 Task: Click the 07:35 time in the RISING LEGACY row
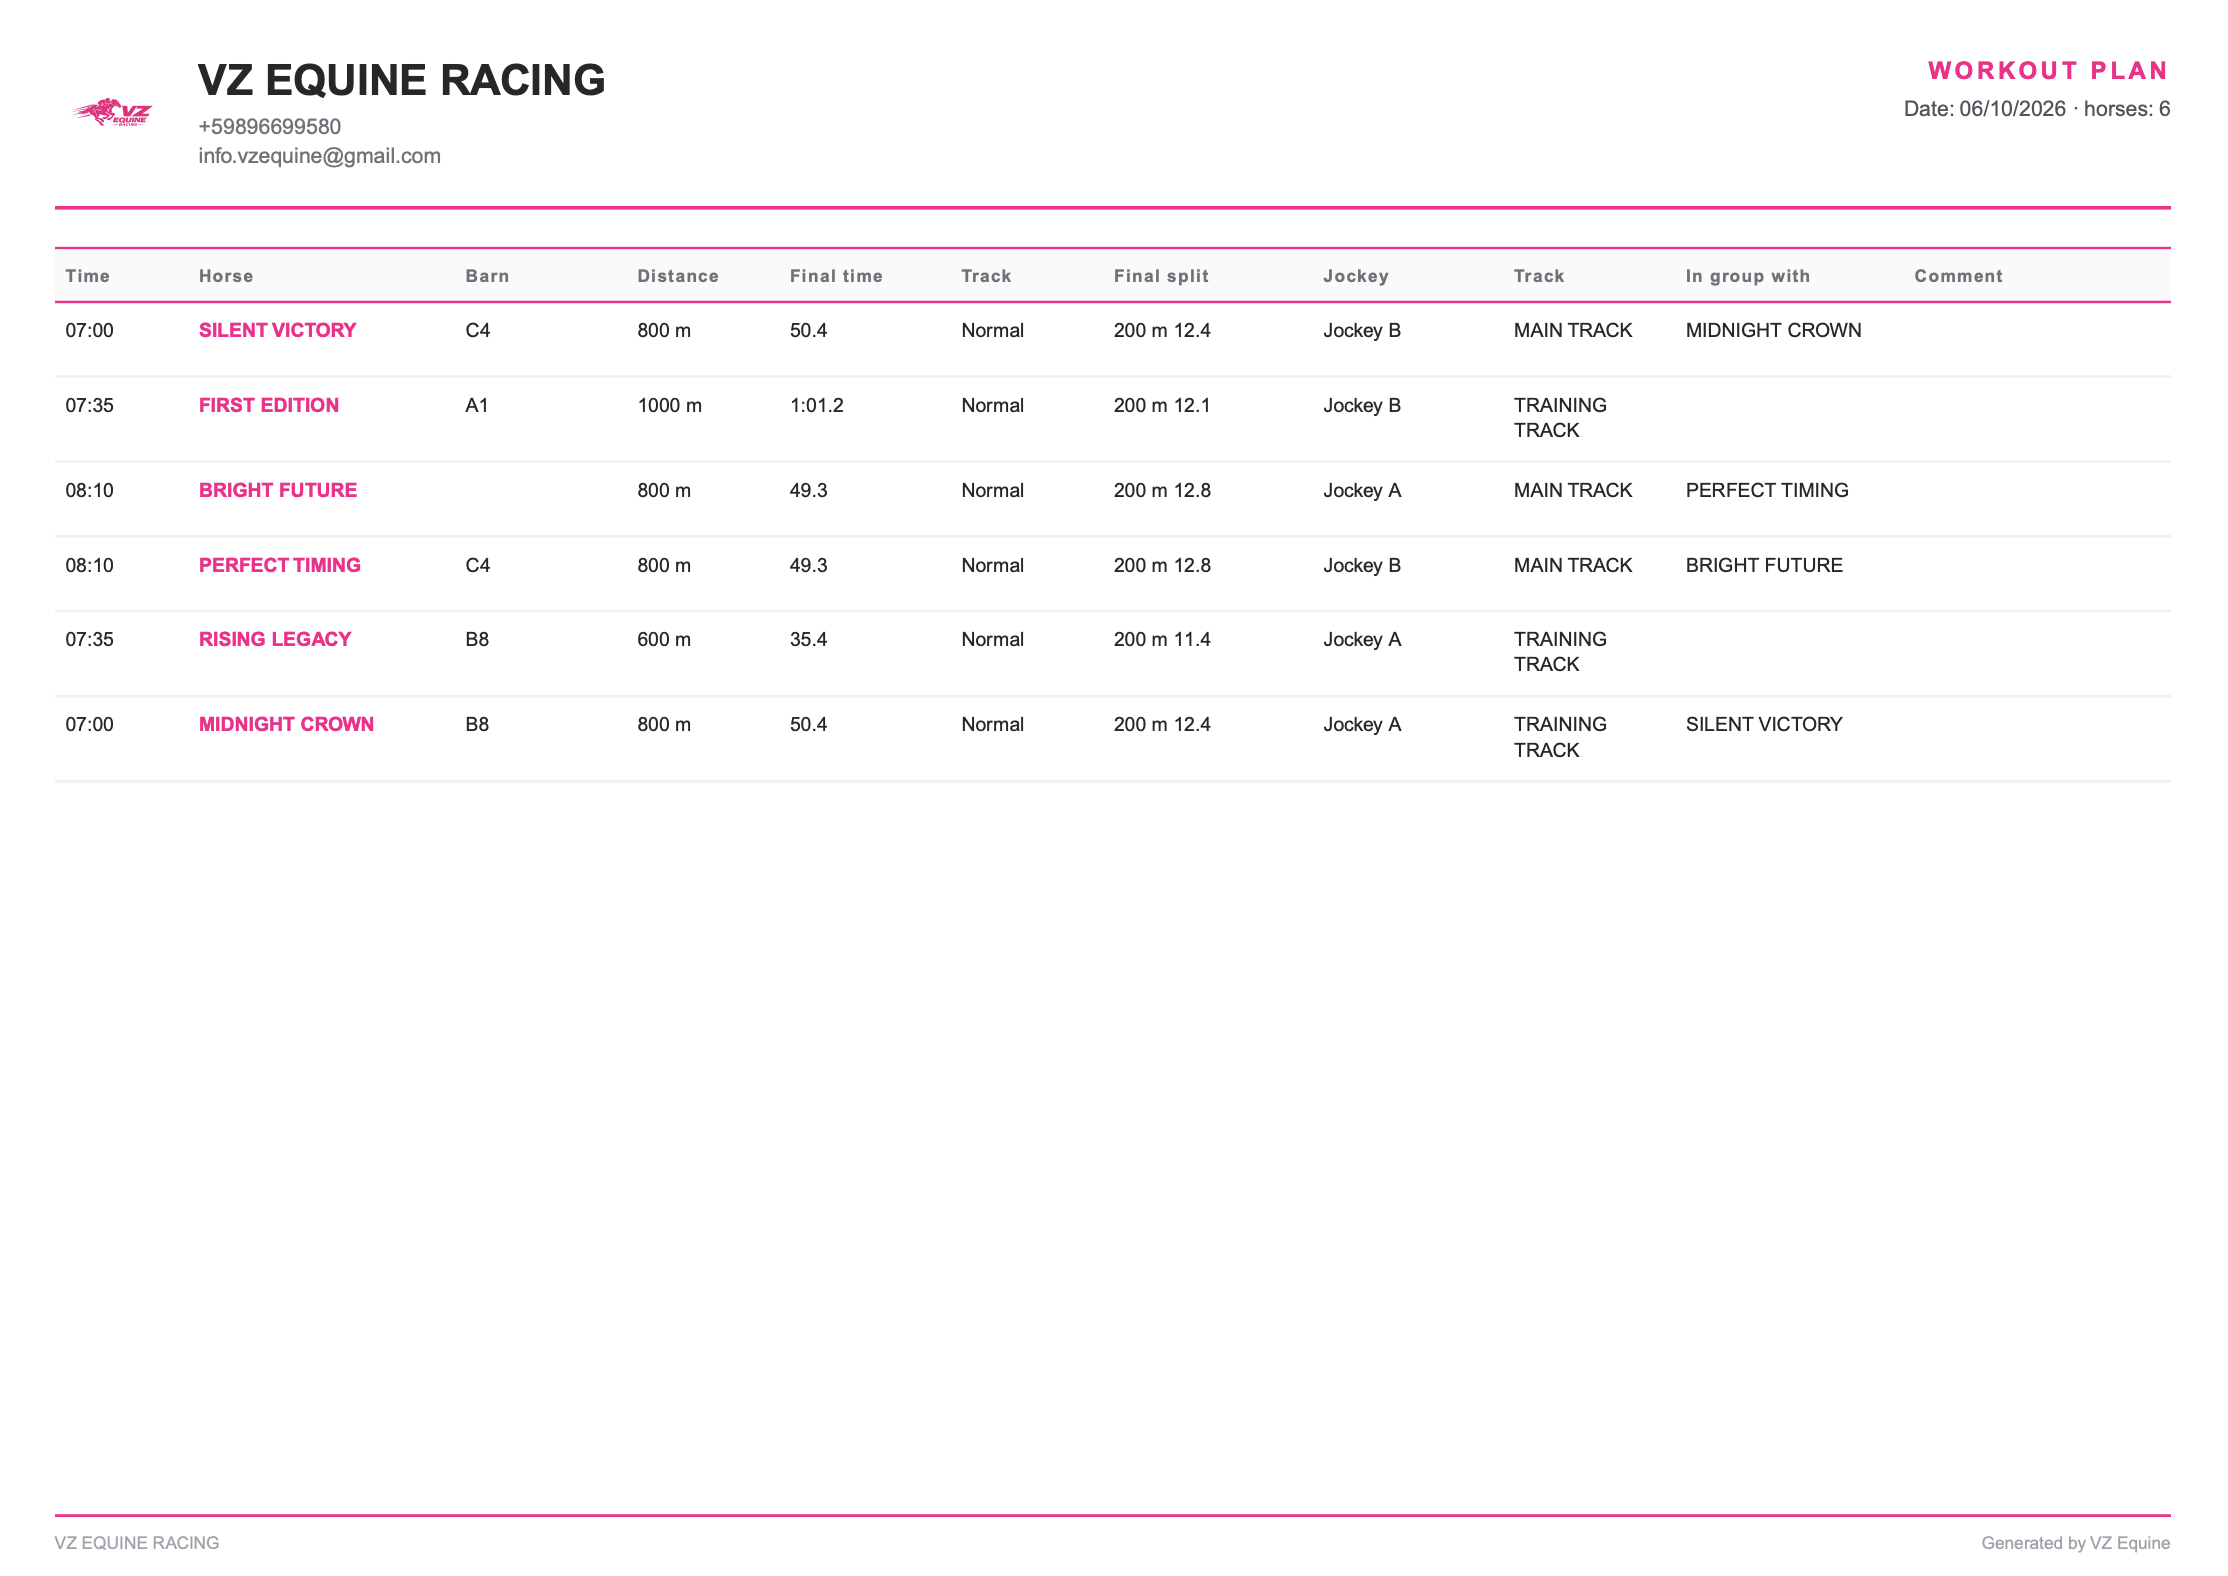tap(90, 639)
